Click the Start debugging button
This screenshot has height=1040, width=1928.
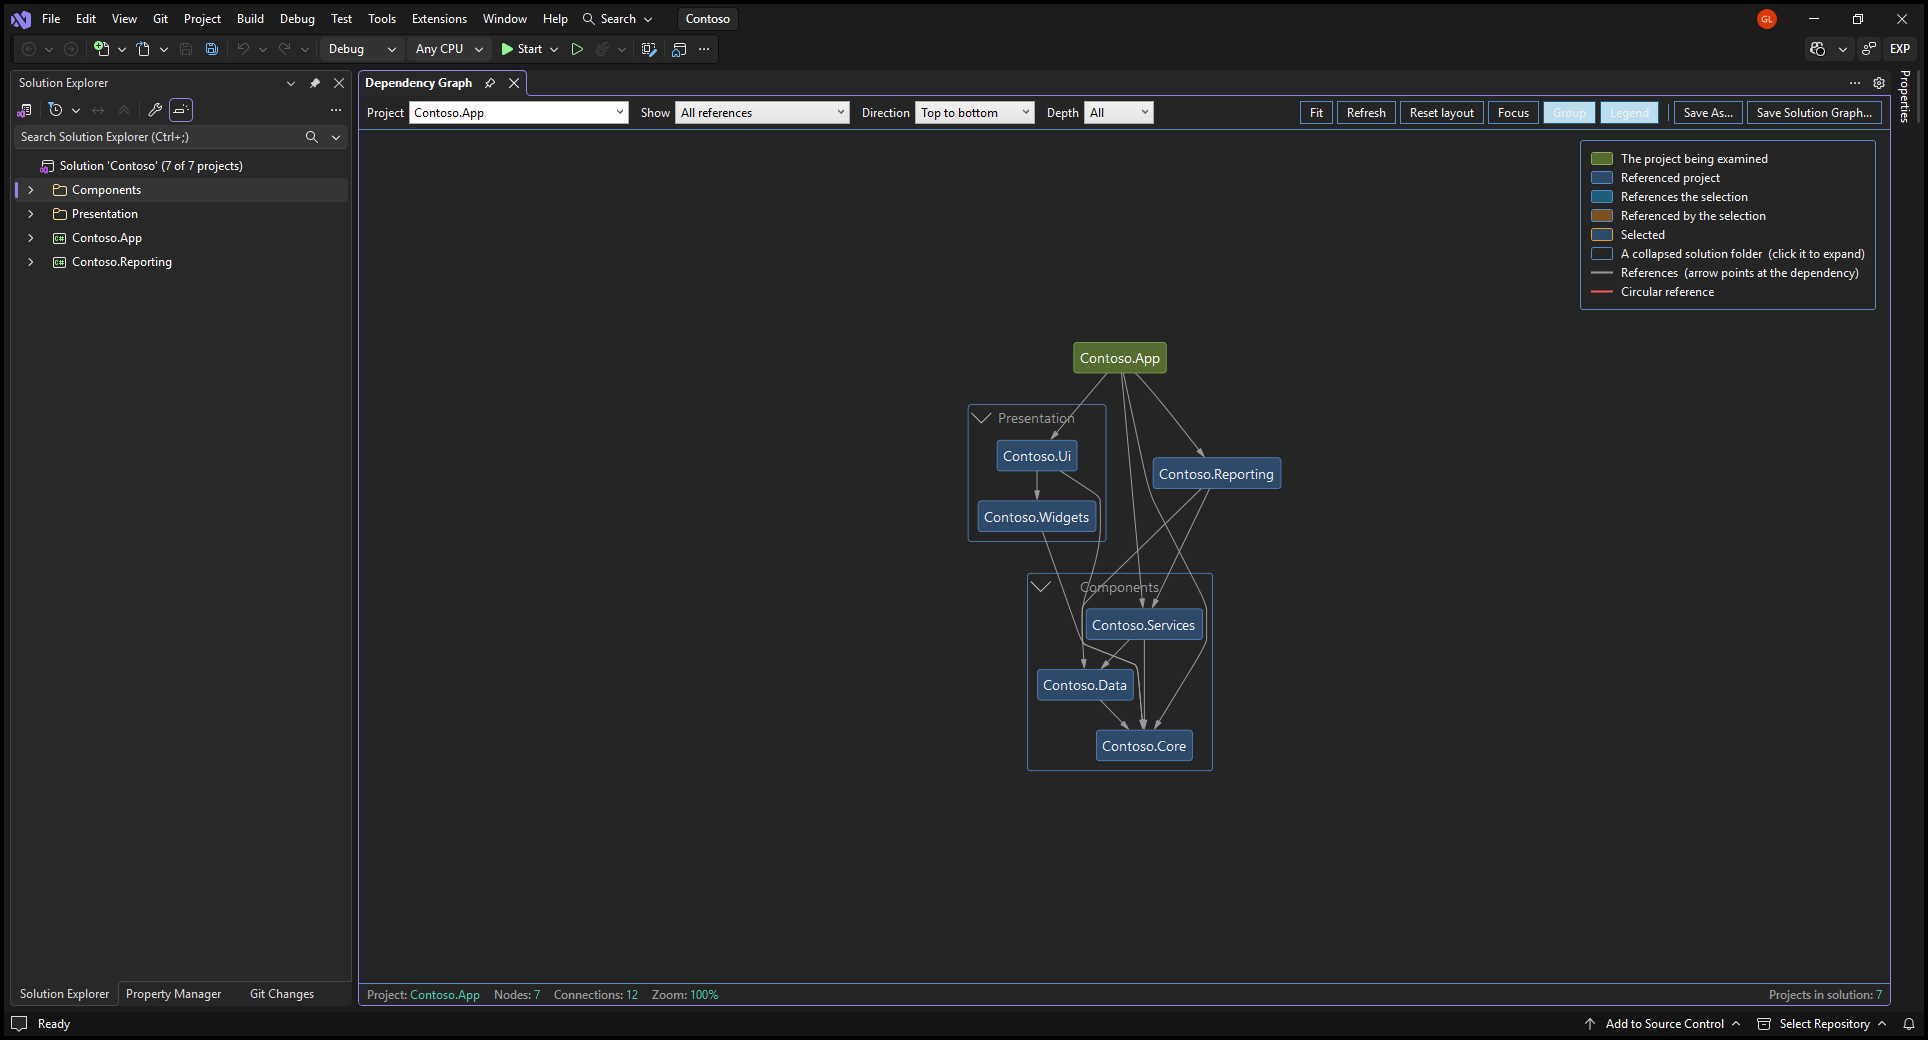[x=522, y=49]
